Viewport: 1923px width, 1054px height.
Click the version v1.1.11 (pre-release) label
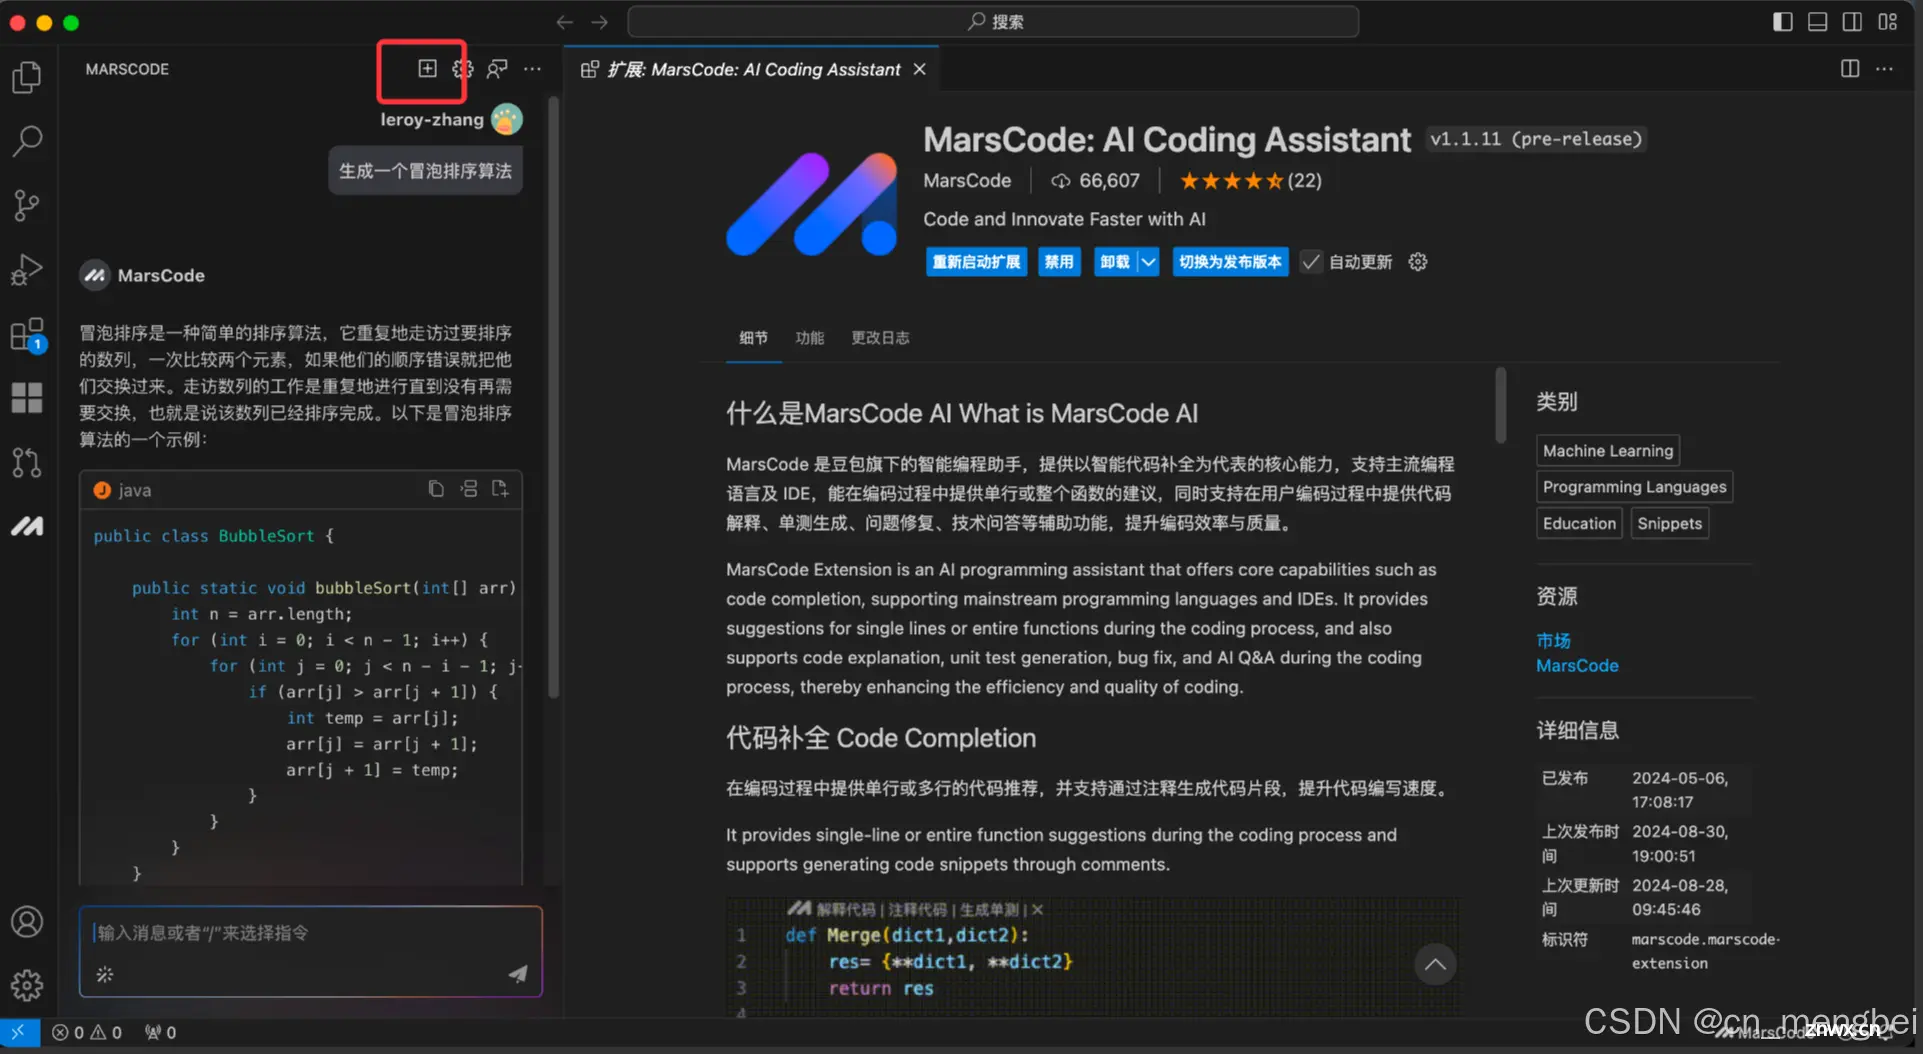[x=1536, y=139]
